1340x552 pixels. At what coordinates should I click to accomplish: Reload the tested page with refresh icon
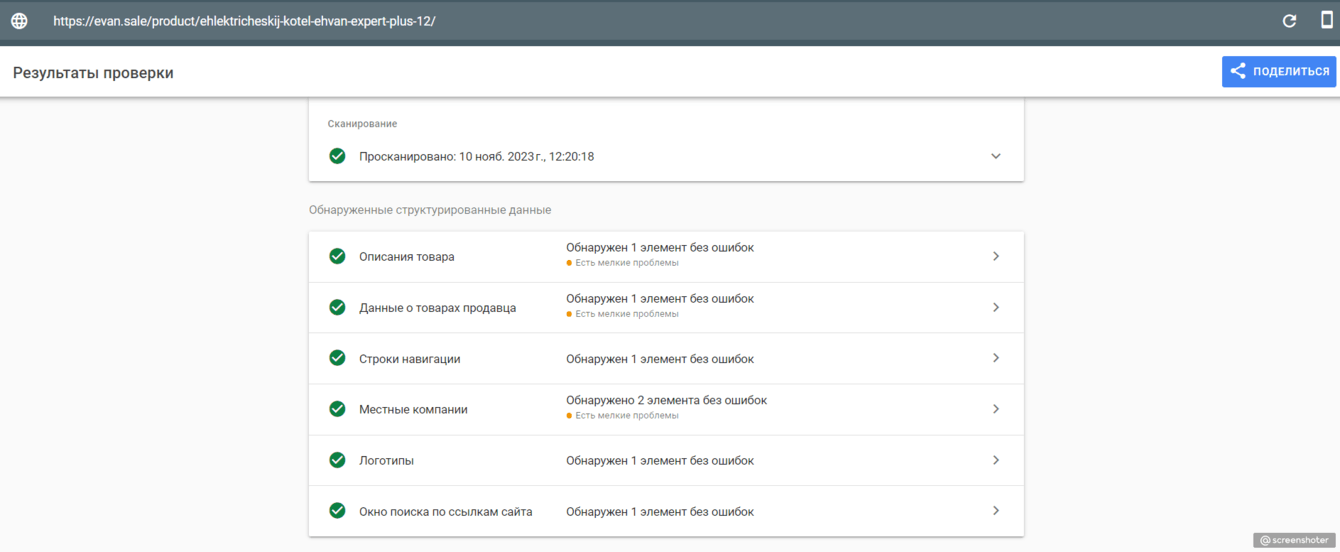point(1289,21)
